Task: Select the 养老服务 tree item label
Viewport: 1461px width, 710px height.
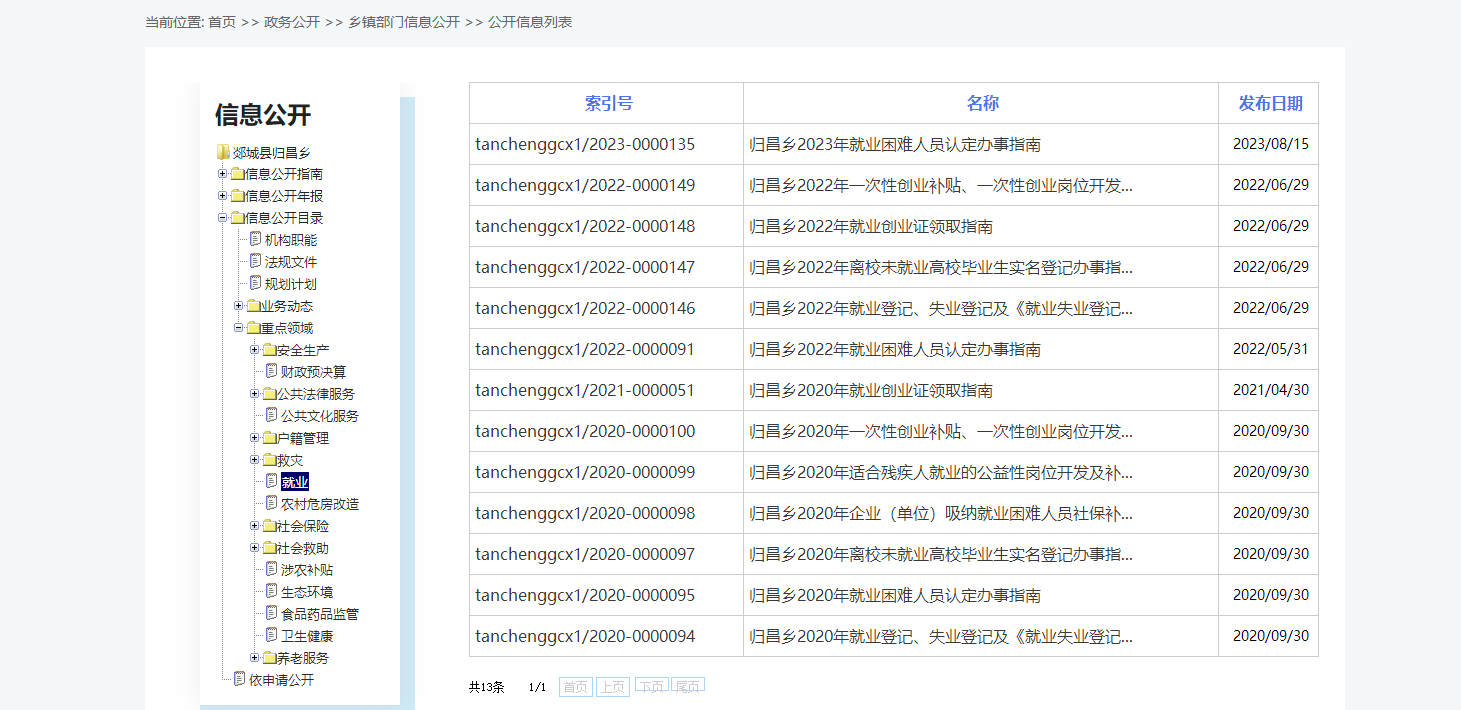Action: click(x=303, y=658)
